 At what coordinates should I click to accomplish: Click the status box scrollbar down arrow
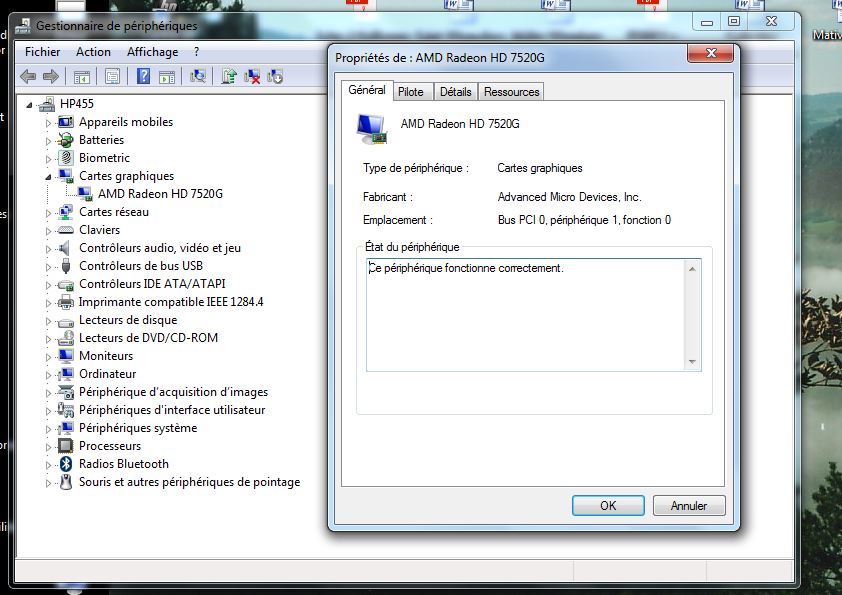[x=692, y=362]
